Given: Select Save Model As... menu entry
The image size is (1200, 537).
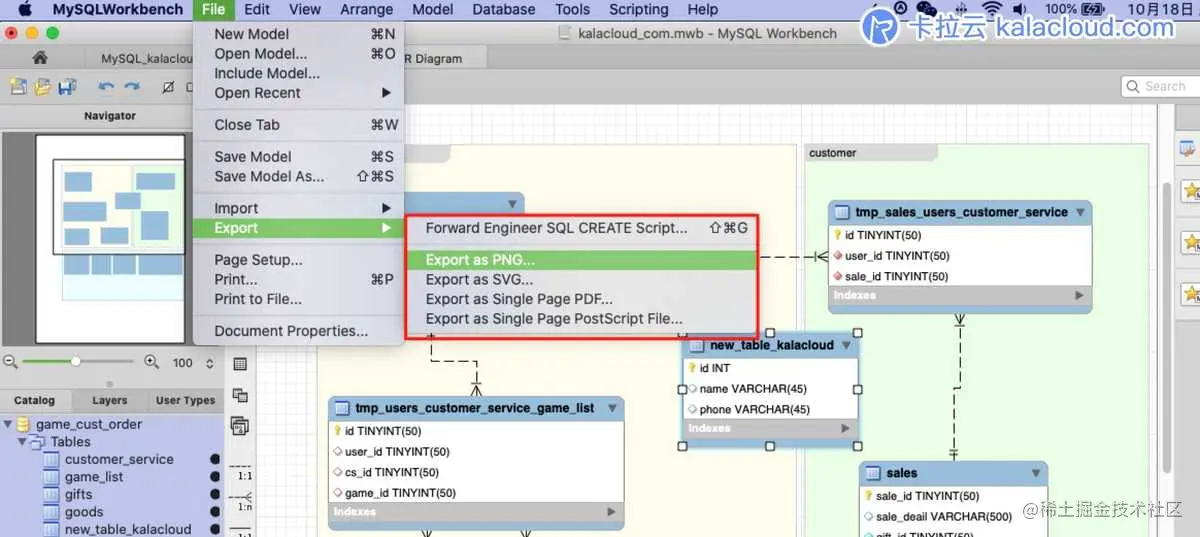Looking at the screenshot, I should [299, 176].
